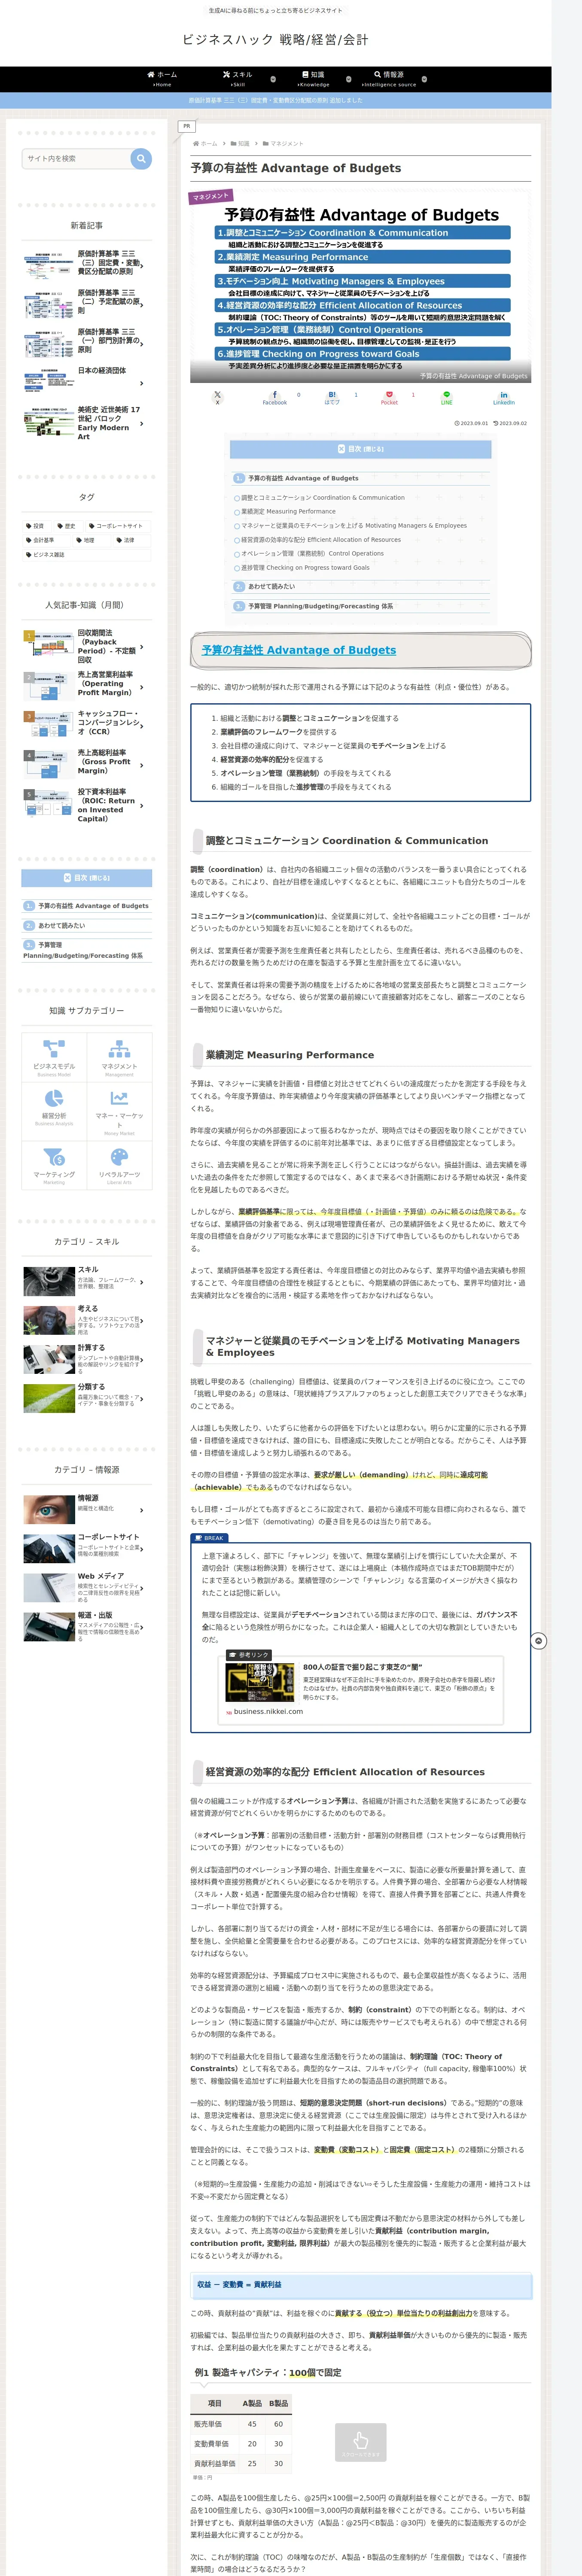Open the マーケティング Marketing subcategory

point(54,1165)
